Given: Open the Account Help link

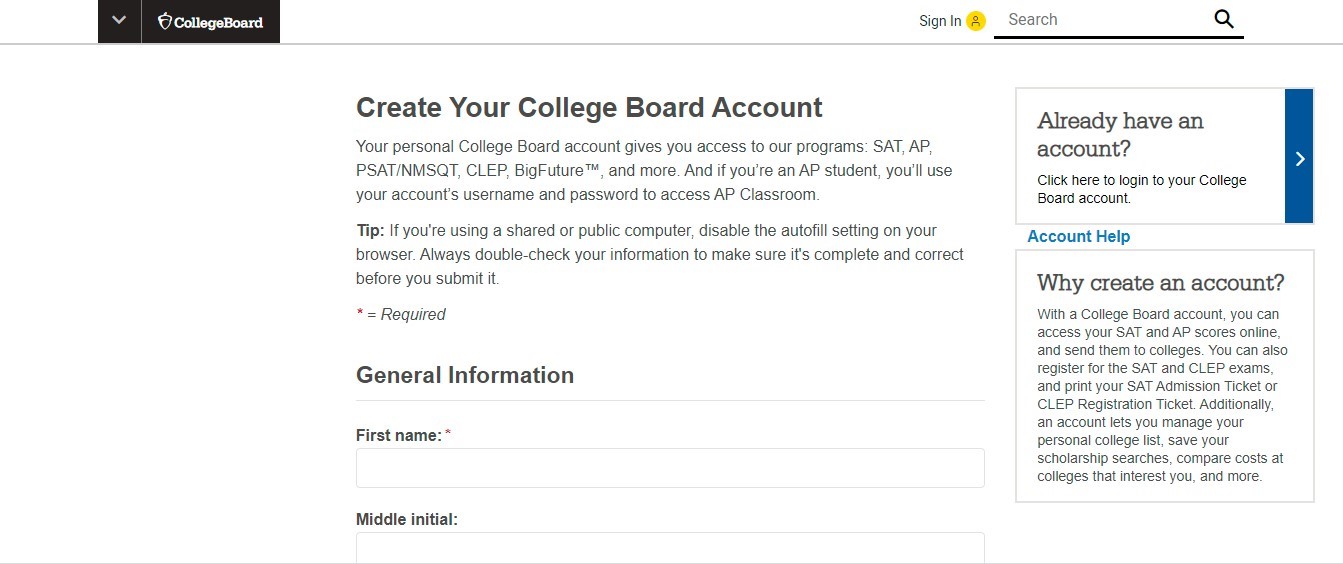Looking at the screenshot, I should (x=1078, y=236).
